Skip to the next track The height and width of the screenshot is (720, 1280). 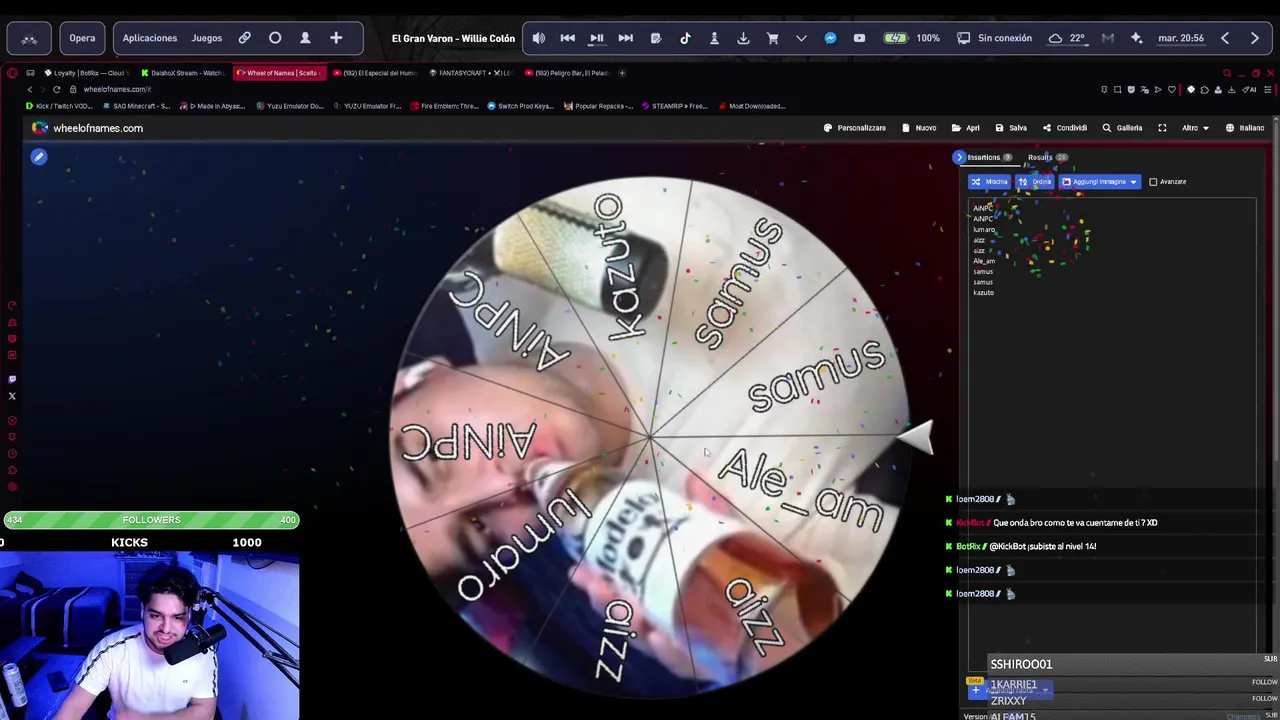click(625, 38)
